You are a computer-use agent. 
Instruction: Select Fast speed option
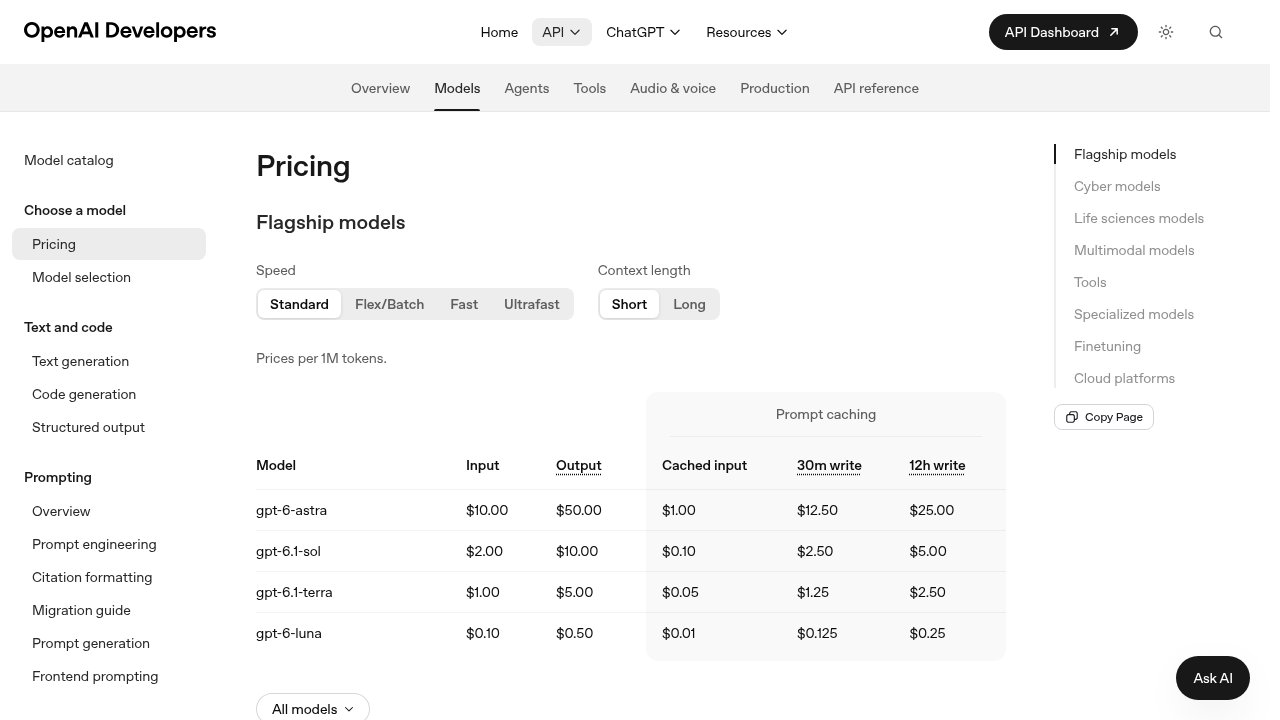coord(464,304)
